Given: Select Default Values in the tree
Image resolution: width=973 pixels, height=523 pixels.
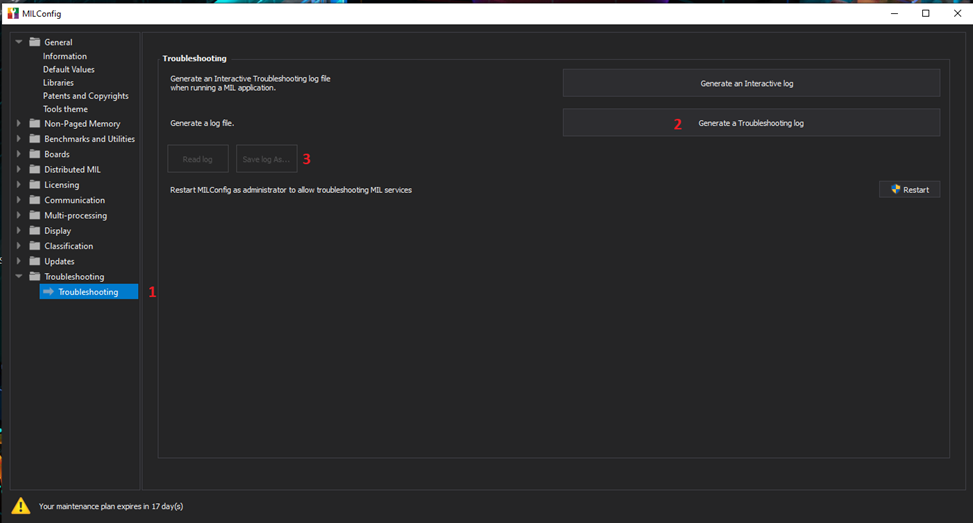Looking at the screenshot, I should [68, 69].
